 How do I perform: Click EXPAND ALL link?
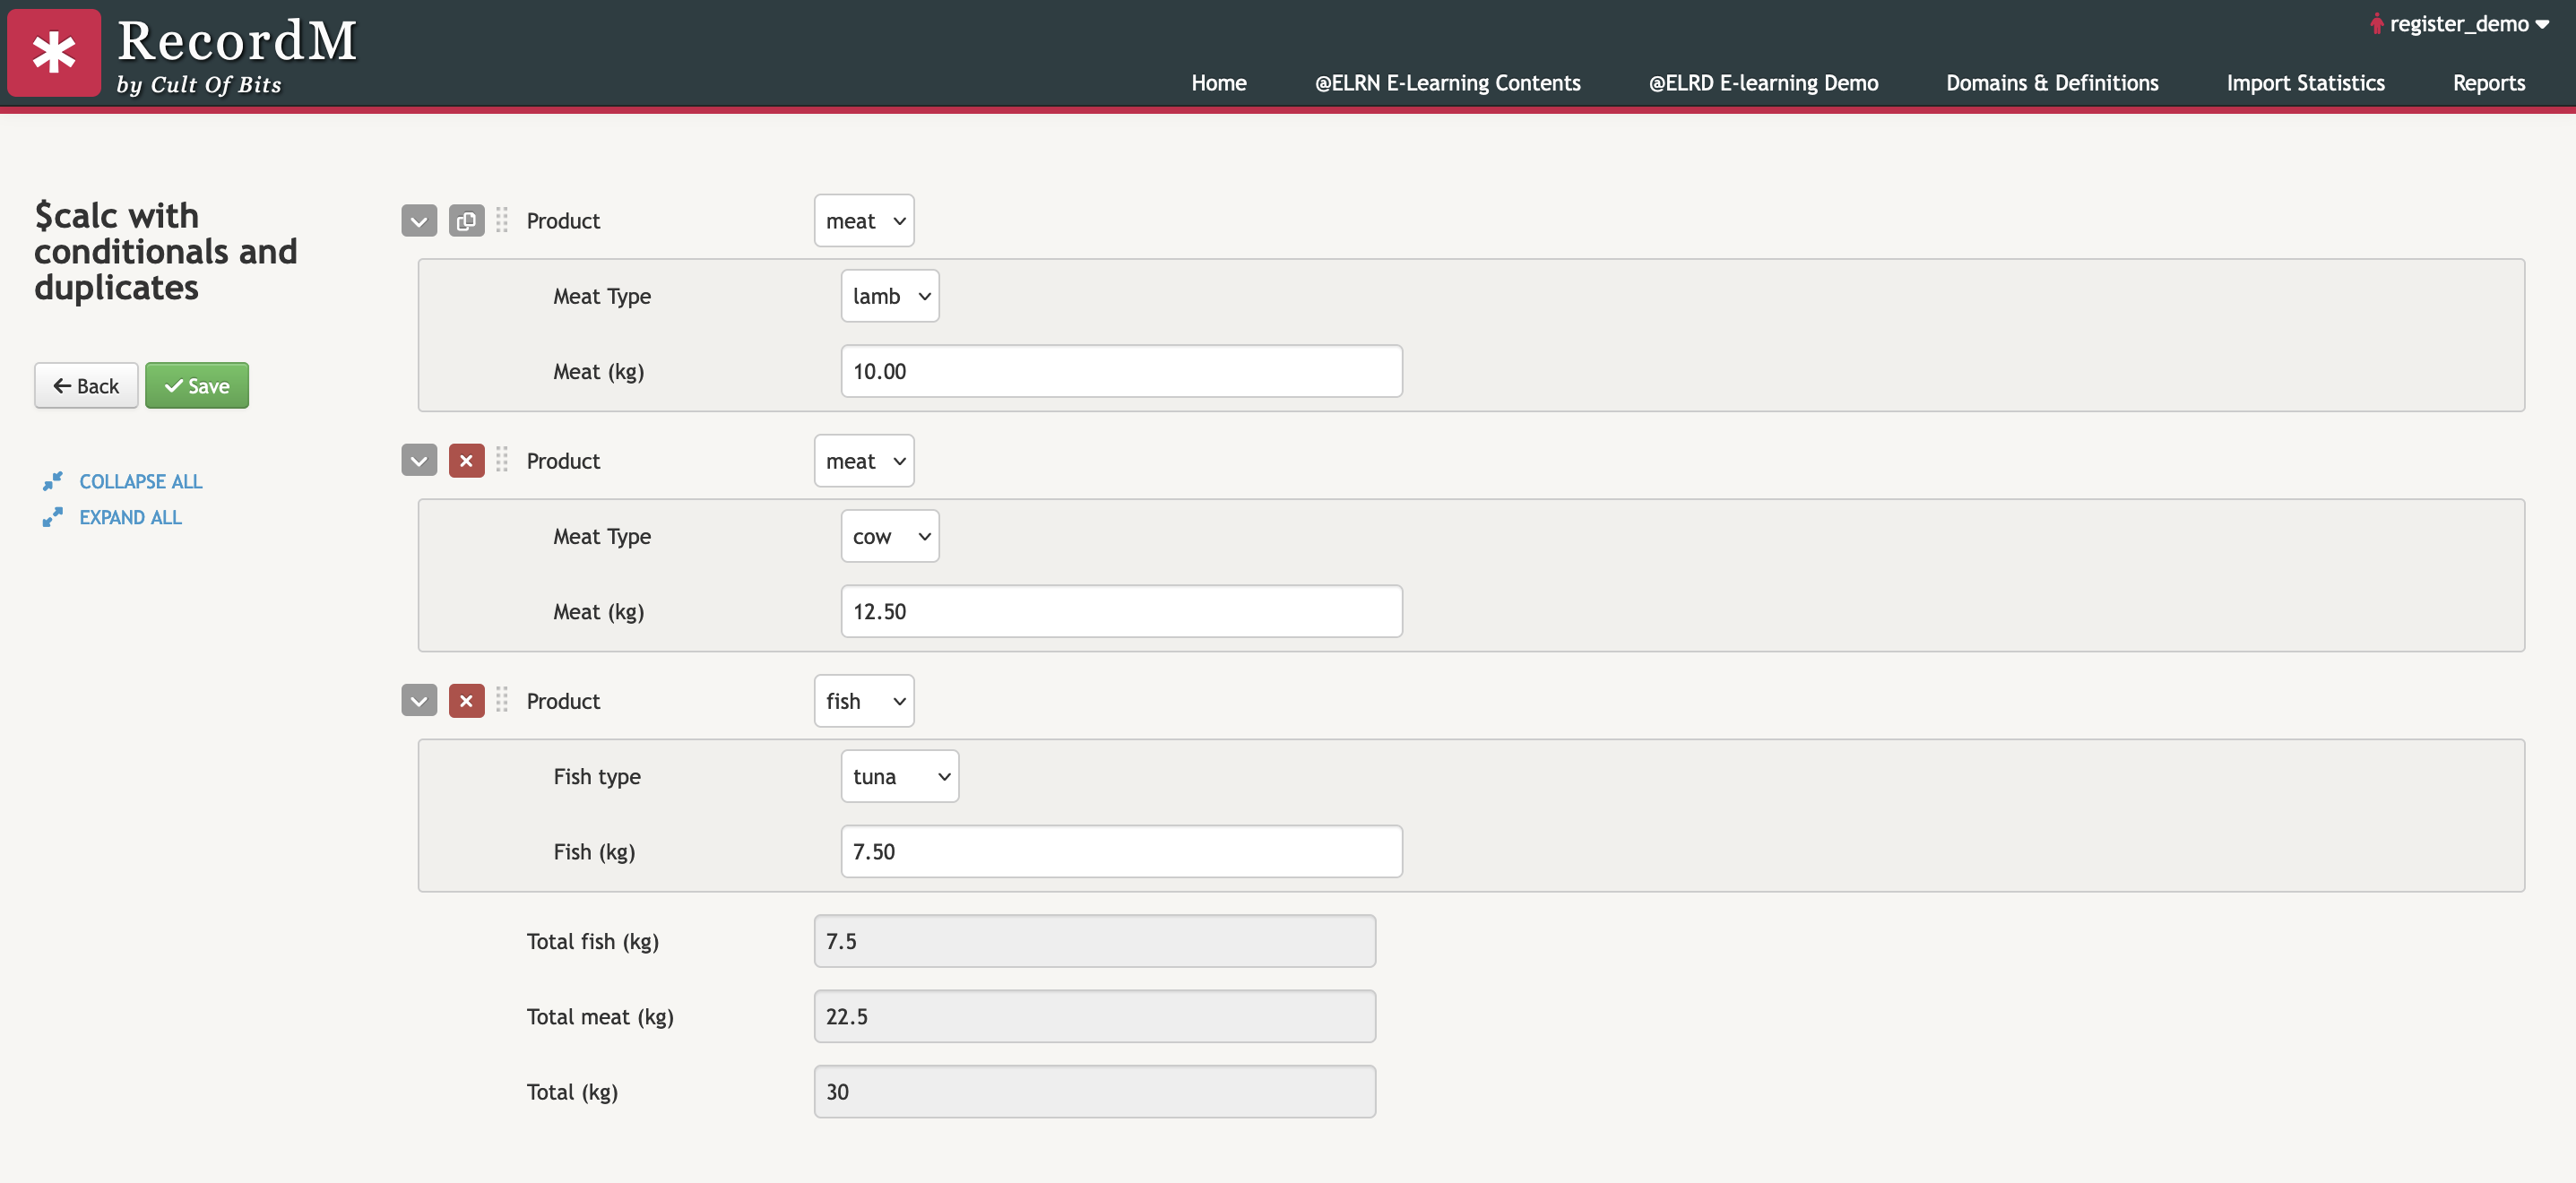coord(131,518)
